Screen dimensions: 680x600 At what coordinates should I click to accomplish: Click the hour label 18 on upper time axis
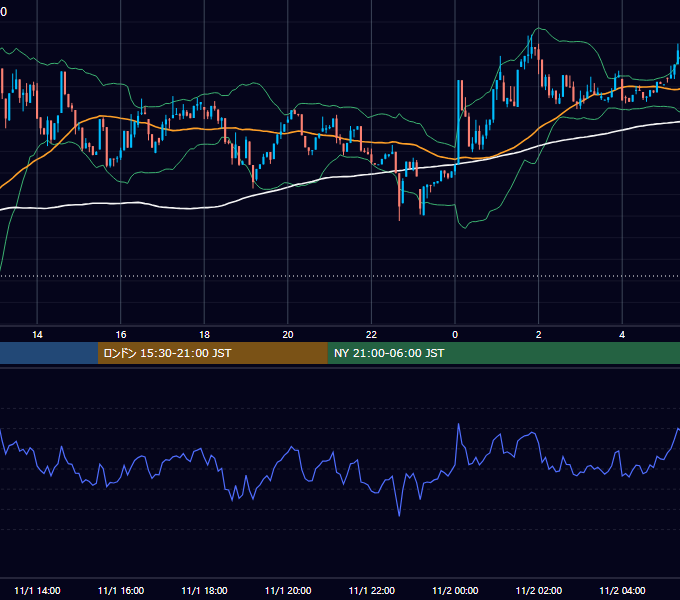204,335
